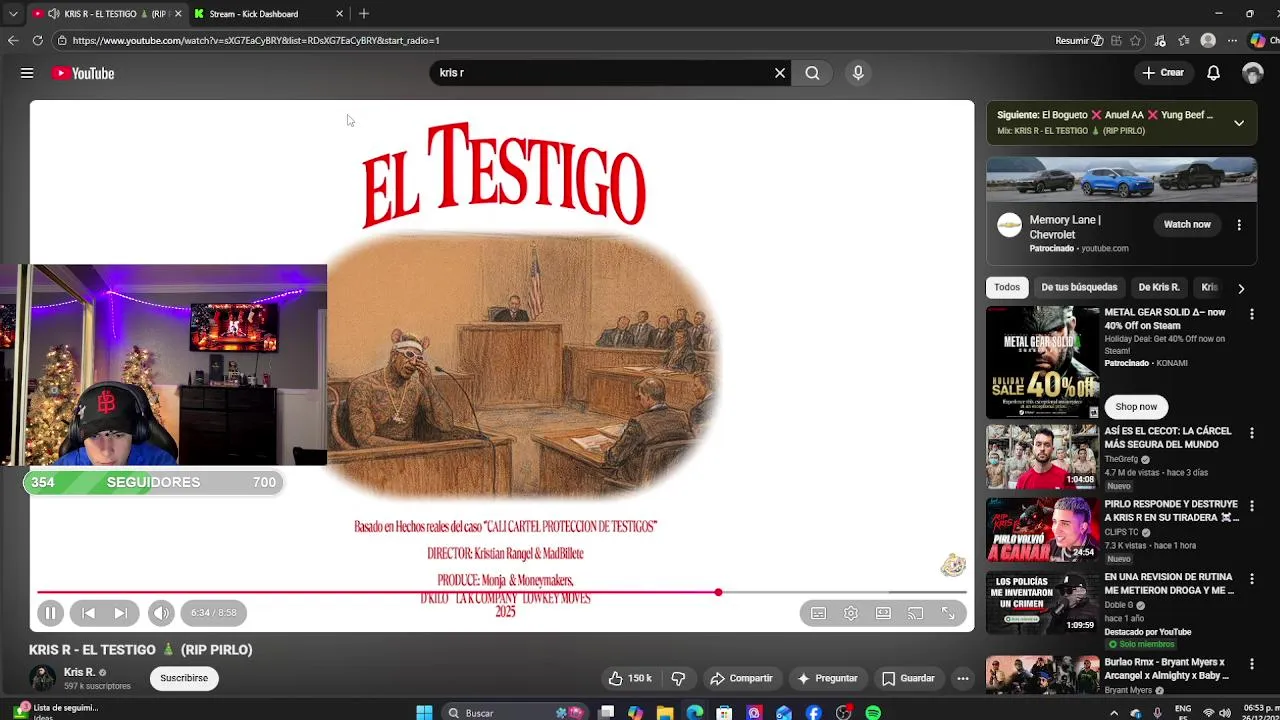Click the 6:34 / 8:58 time display
The width and height of the screenshot is (1280, 720).
tap(214, 613)
